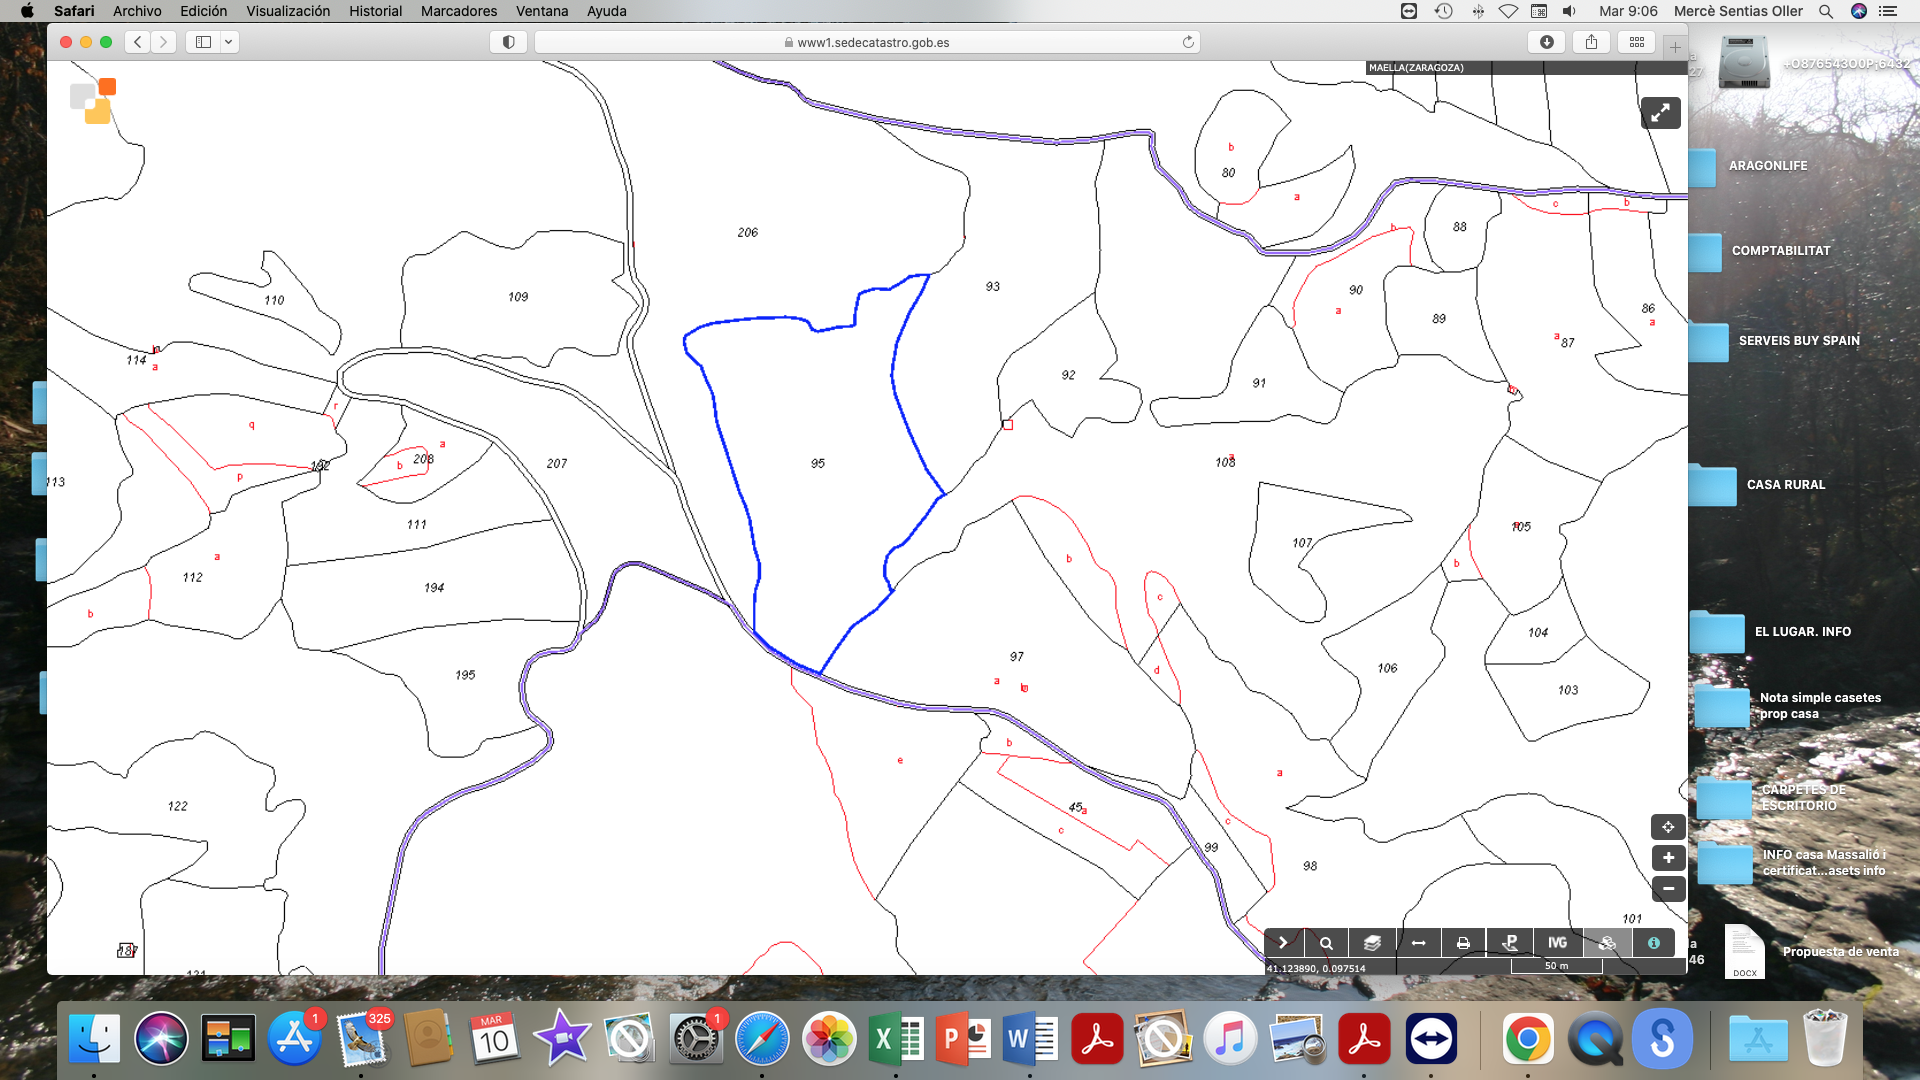Toggle fullscreen map view
The image size is (1920, 1080).
(x=1660, y=113)
